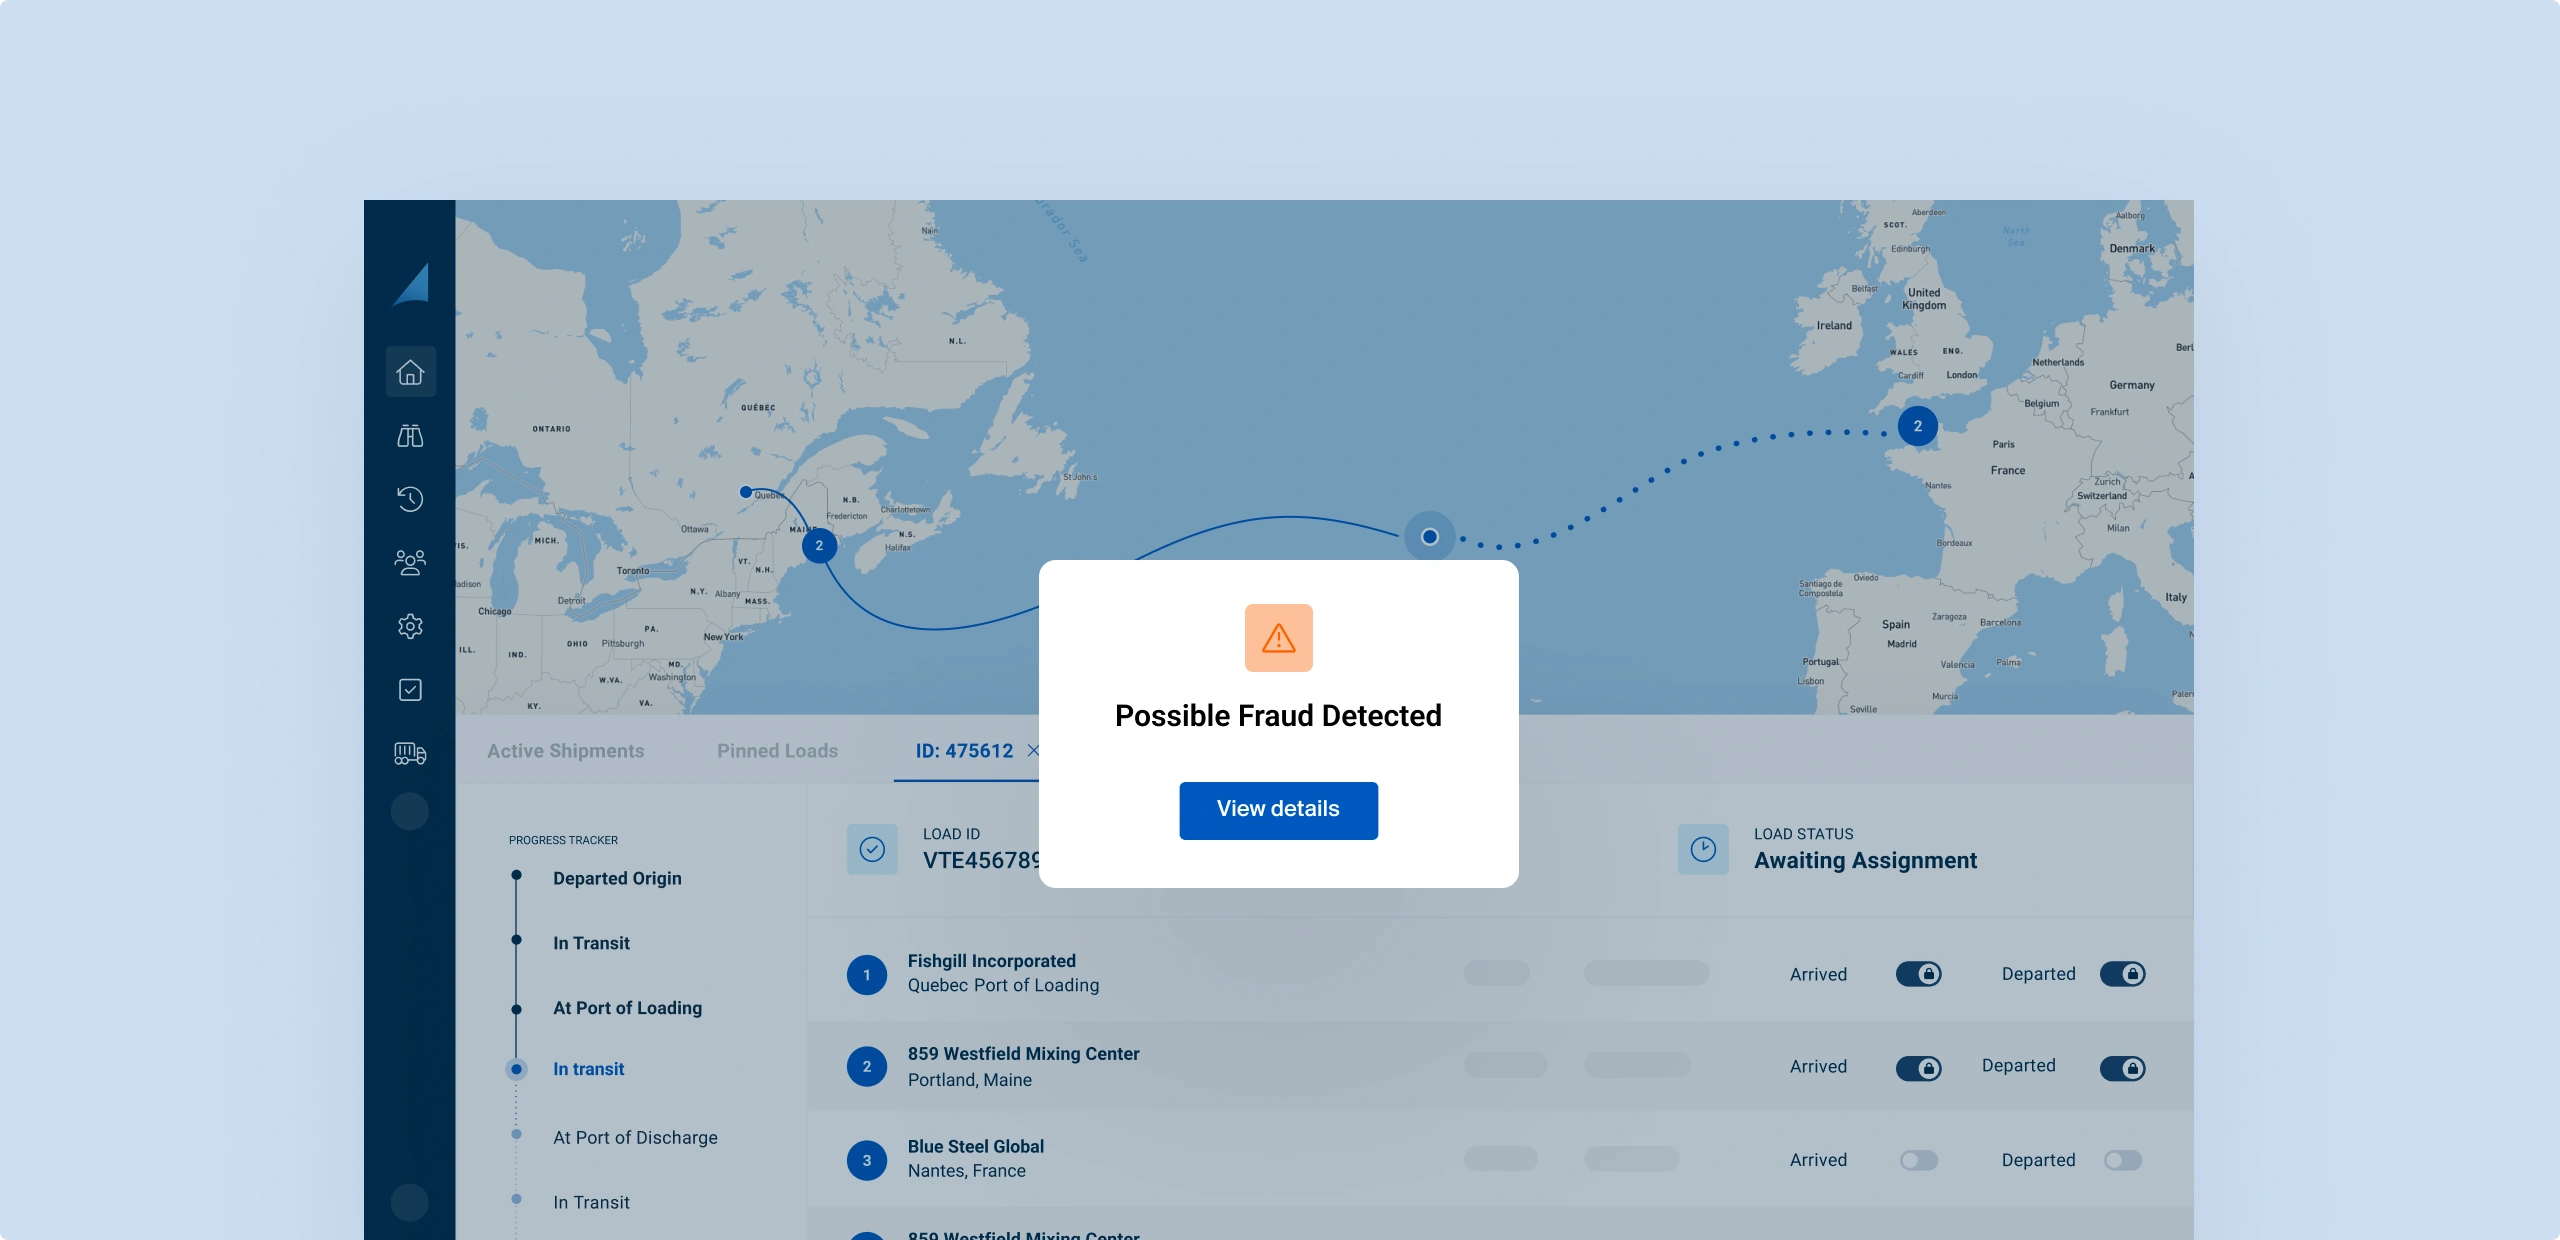
Task: Open the truck fleet icon in sidebar
Action: [x=410, y=753]
